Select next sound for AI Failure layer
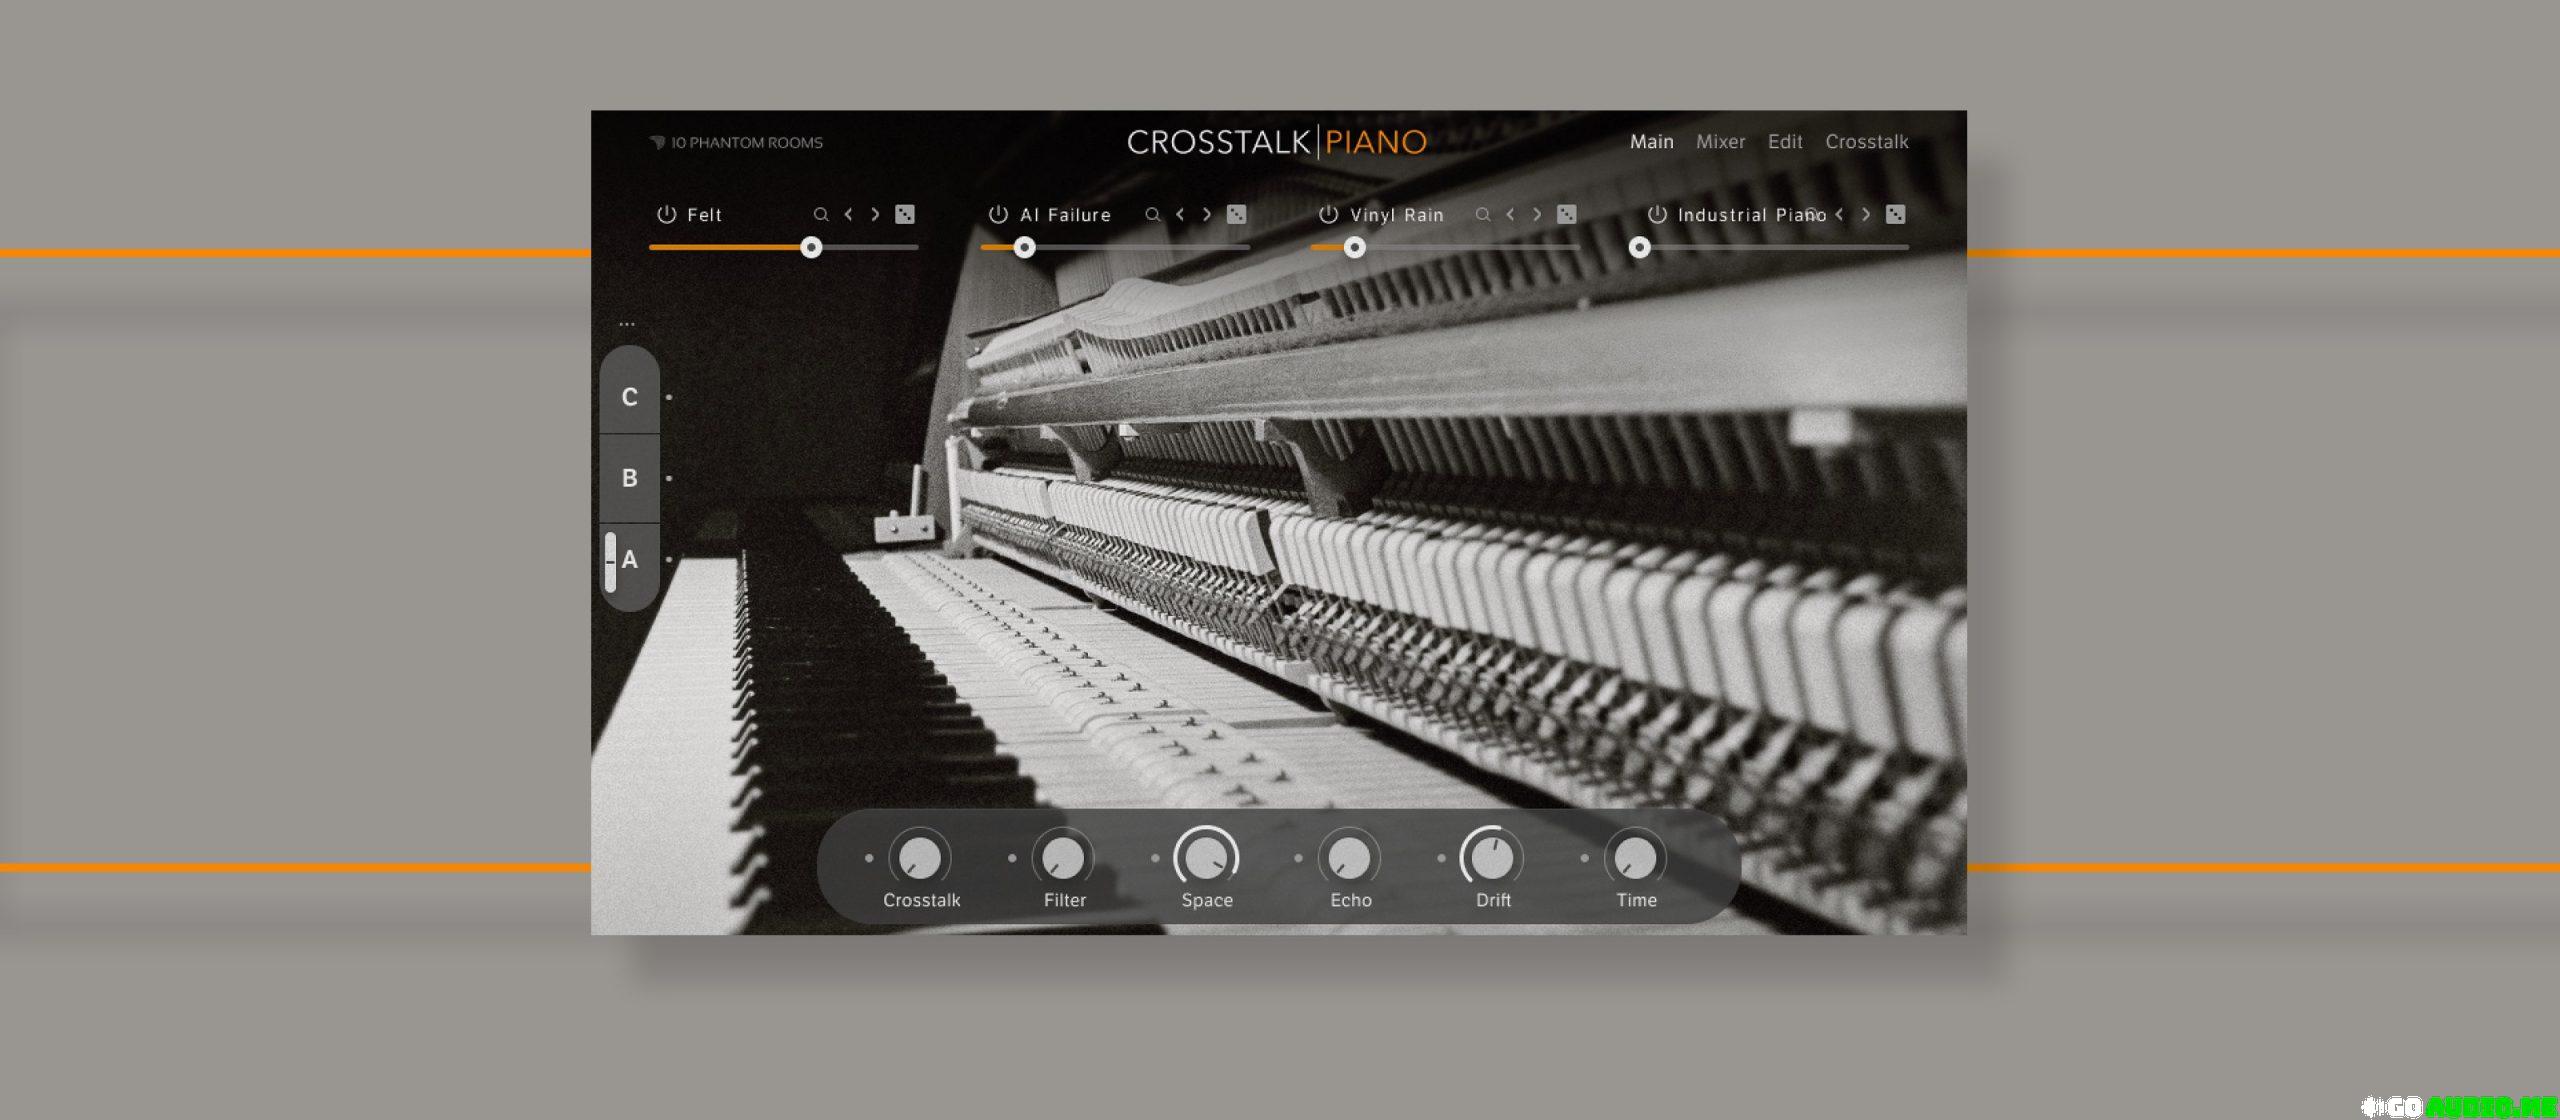The width and height of the screenshot is (2560, 1120). pyautogui.click(x=1207, y=214)
